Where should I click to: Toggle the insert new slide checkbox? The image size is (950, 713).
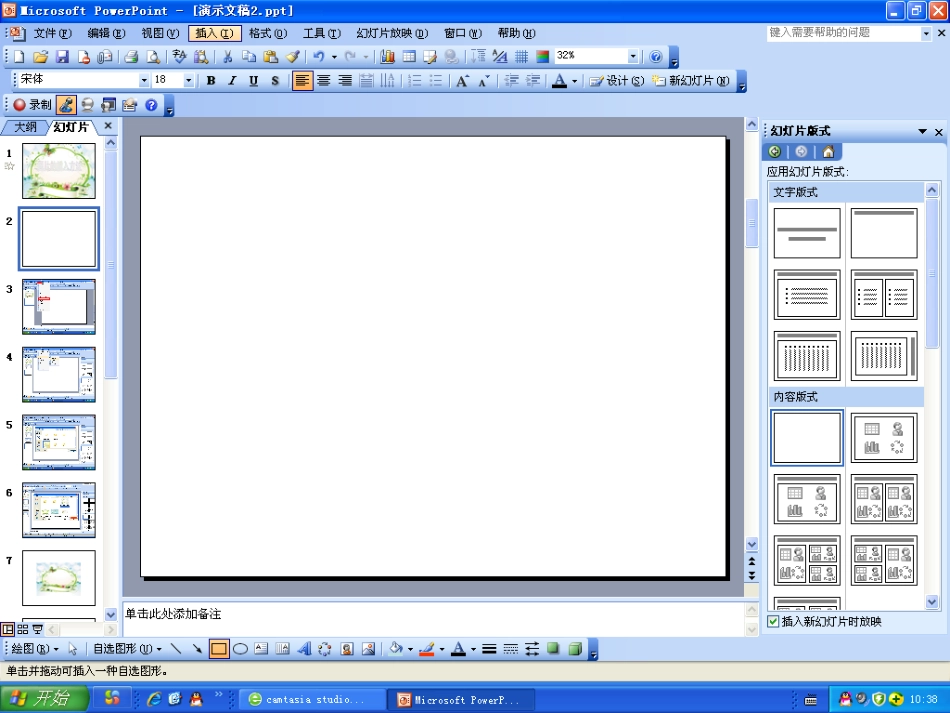click(x=773, y=621)
